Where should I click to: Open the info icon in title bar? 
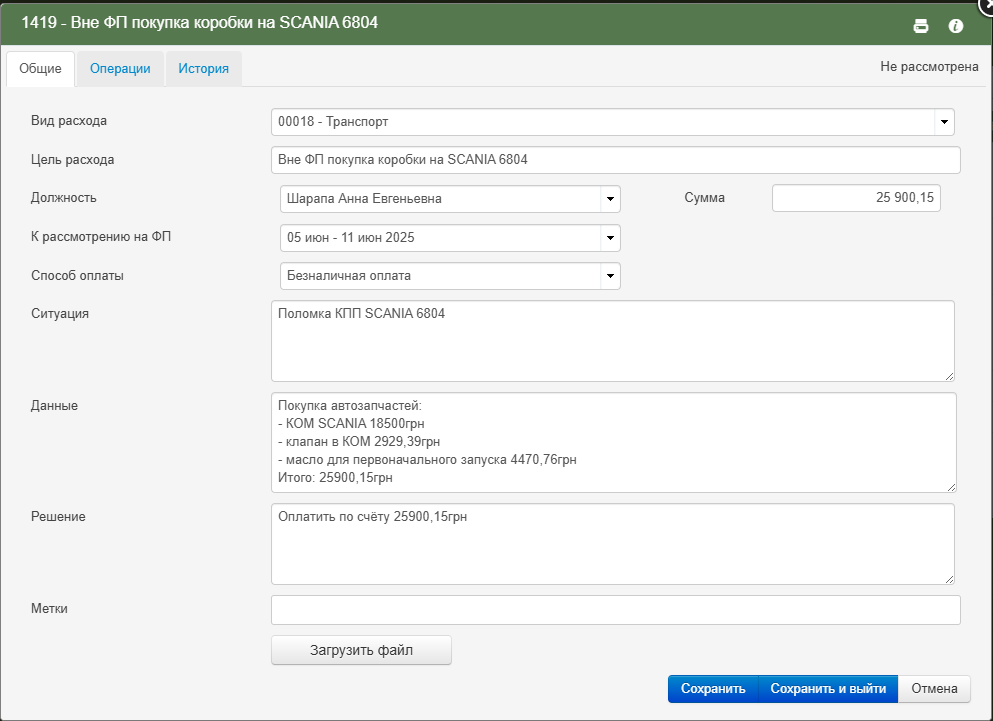956,26
